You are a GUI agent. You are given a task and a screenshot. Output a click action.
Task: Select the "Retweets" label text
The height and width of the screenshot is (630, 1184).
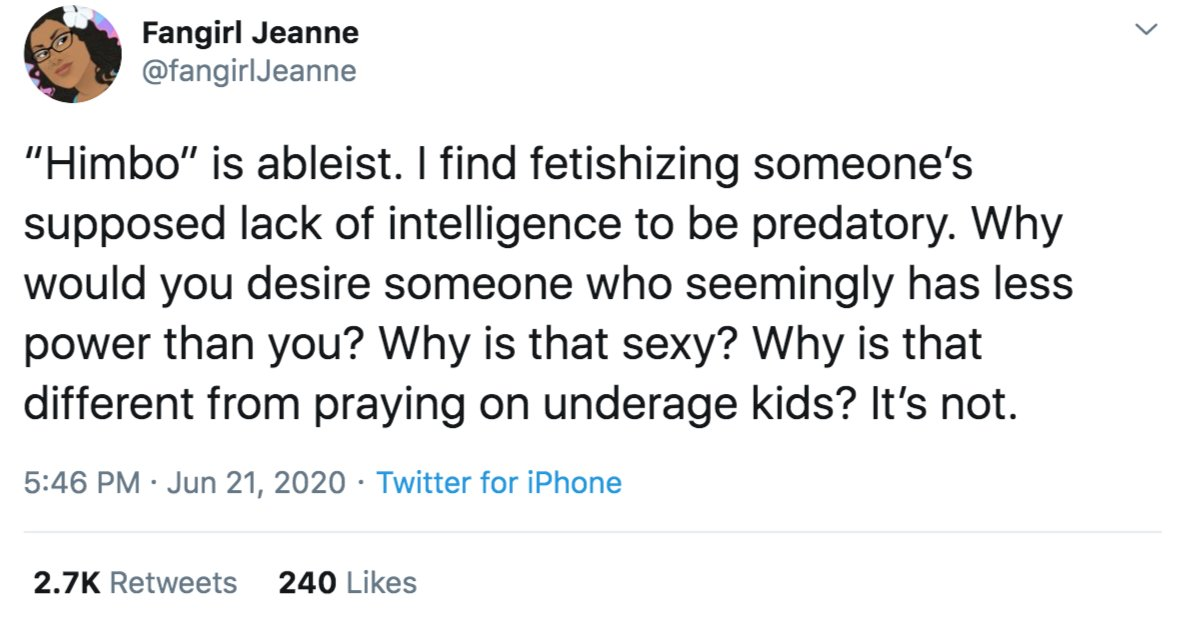click(174, 582)
